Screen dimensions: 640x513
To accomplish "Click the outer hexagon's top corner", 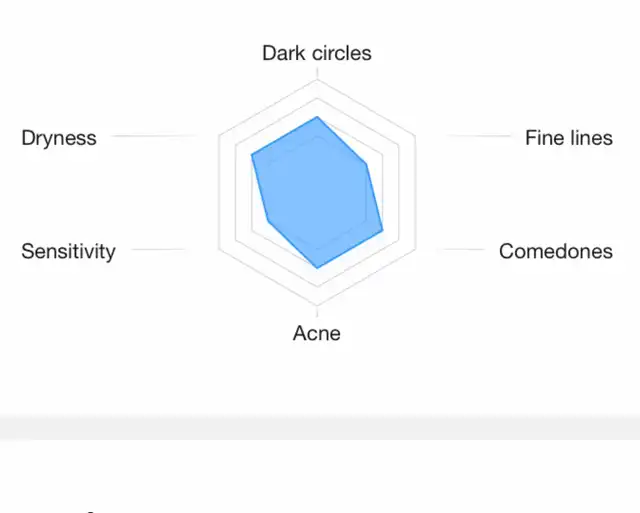I will click(x=317, y=80).
